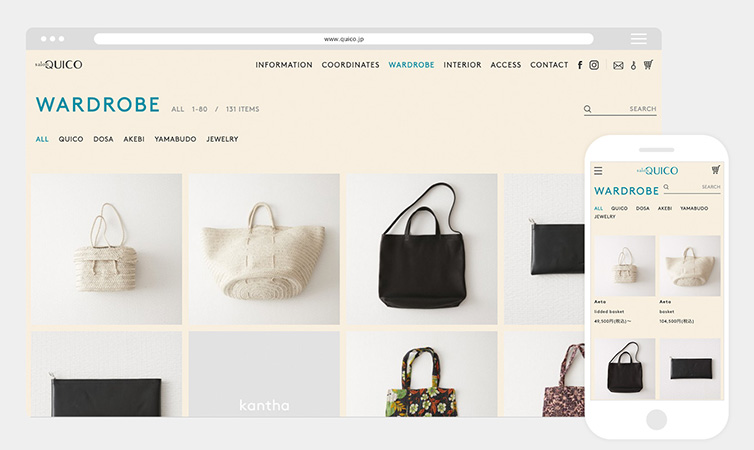Filter by YAMABUDO category on desktop
The image size is (754, 450).
click(x=175, y=139)
